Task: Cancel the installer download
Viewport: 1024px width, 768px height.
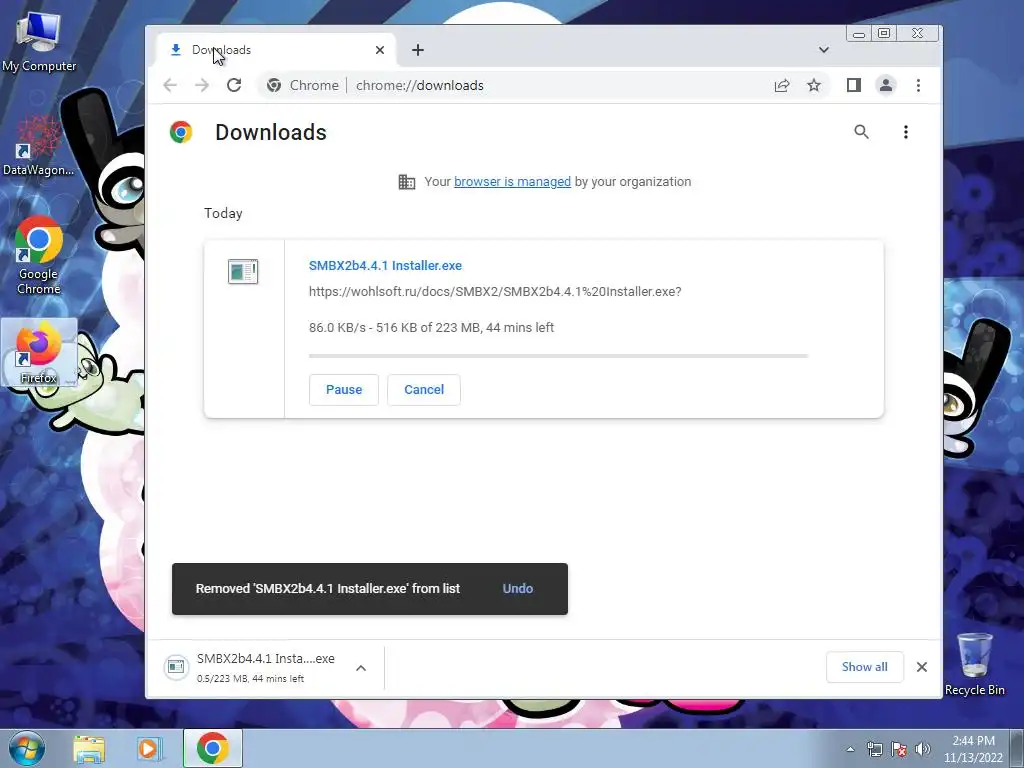Action: click(x=424, y=390)
